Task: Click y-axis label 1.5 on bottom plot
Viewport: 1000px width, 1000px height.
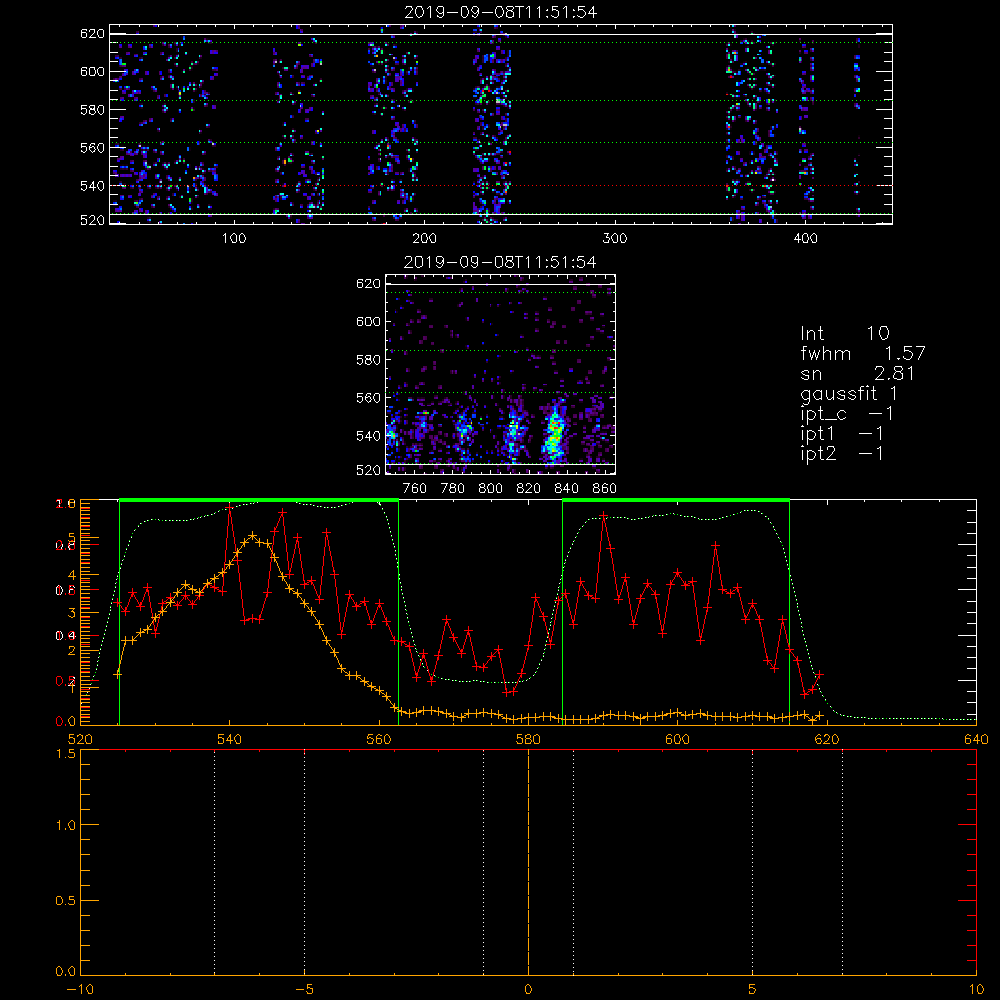Action: (66, 754)
